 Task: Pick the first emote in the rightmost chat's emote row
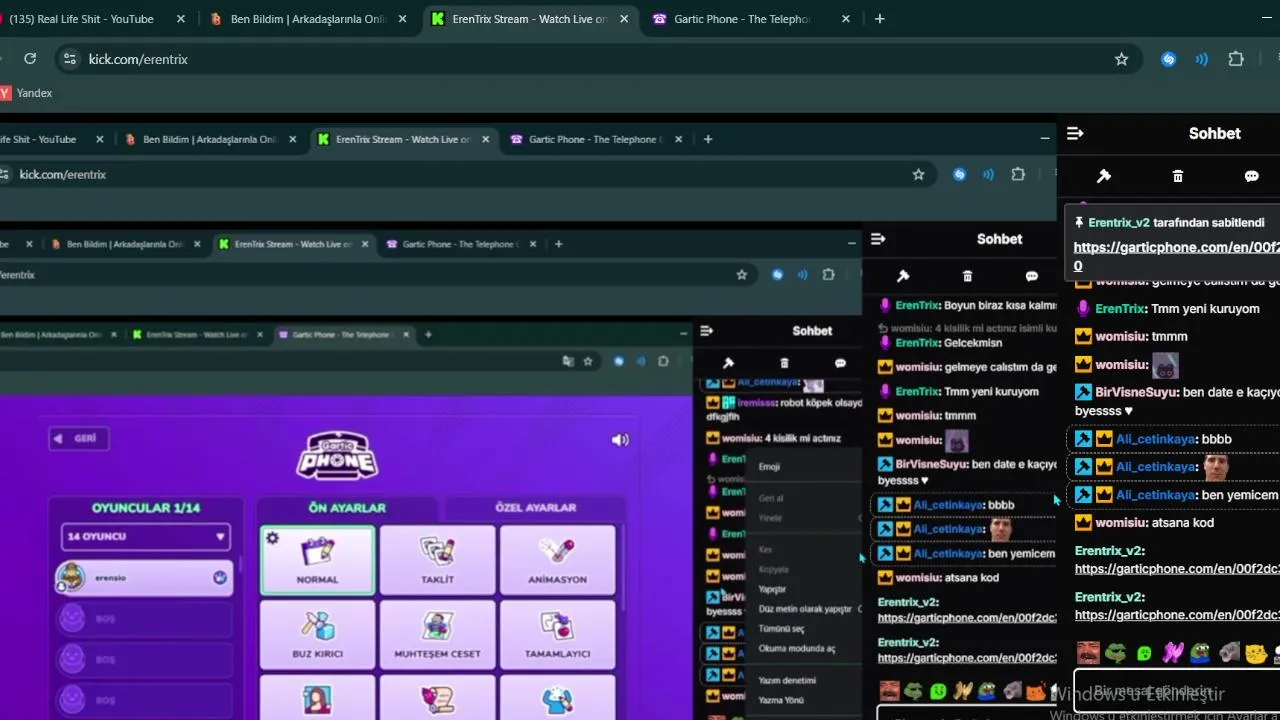point(1088,653)
